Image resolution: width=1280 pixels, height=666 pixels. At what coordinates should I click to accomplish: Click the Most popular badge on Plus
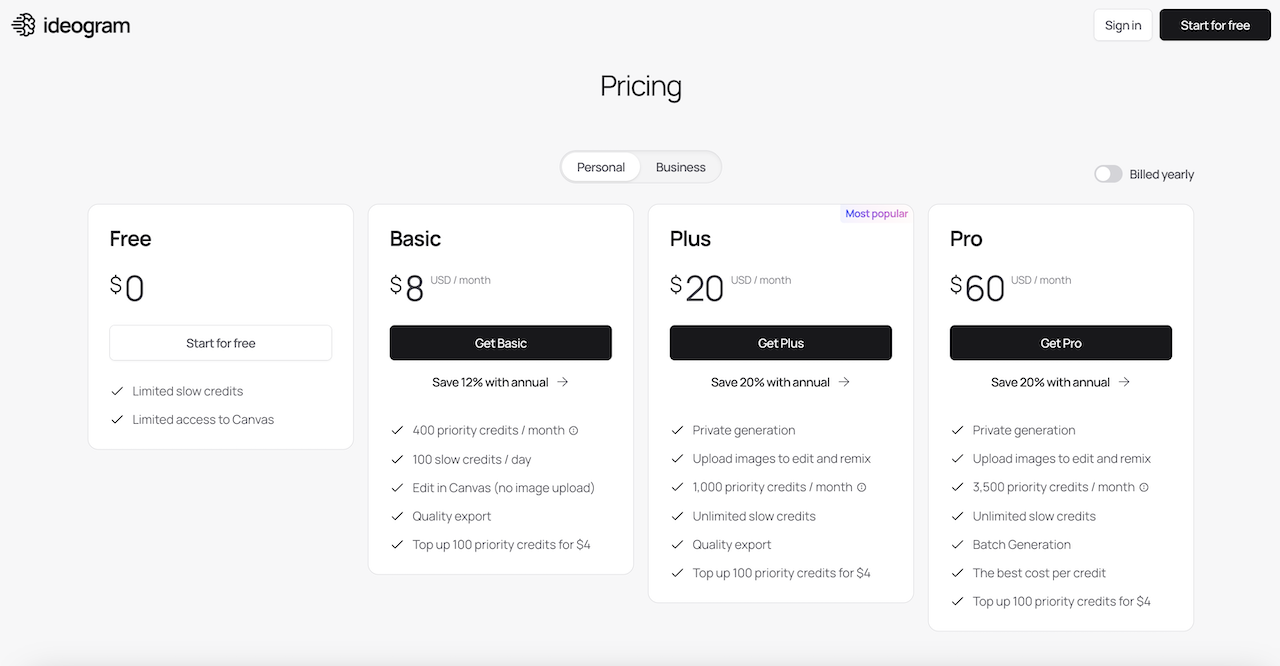pyautogui.click(x=876, y=214)
